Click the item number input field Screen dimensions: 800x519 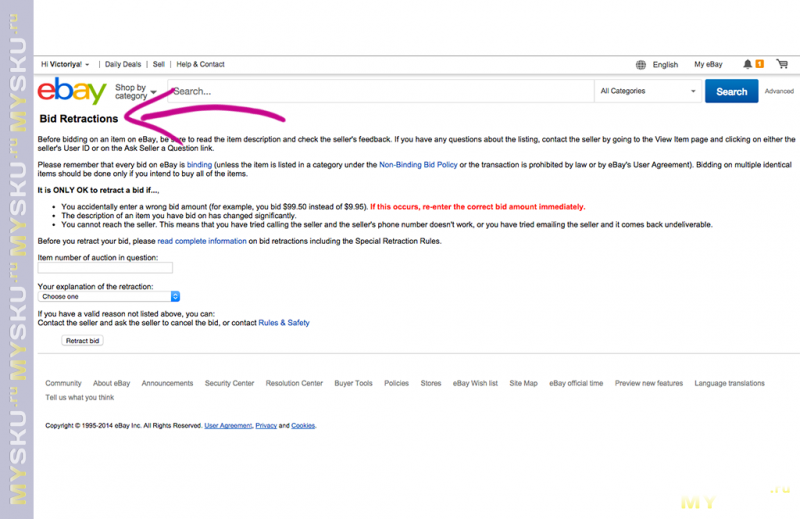click(x=105, y=268)
